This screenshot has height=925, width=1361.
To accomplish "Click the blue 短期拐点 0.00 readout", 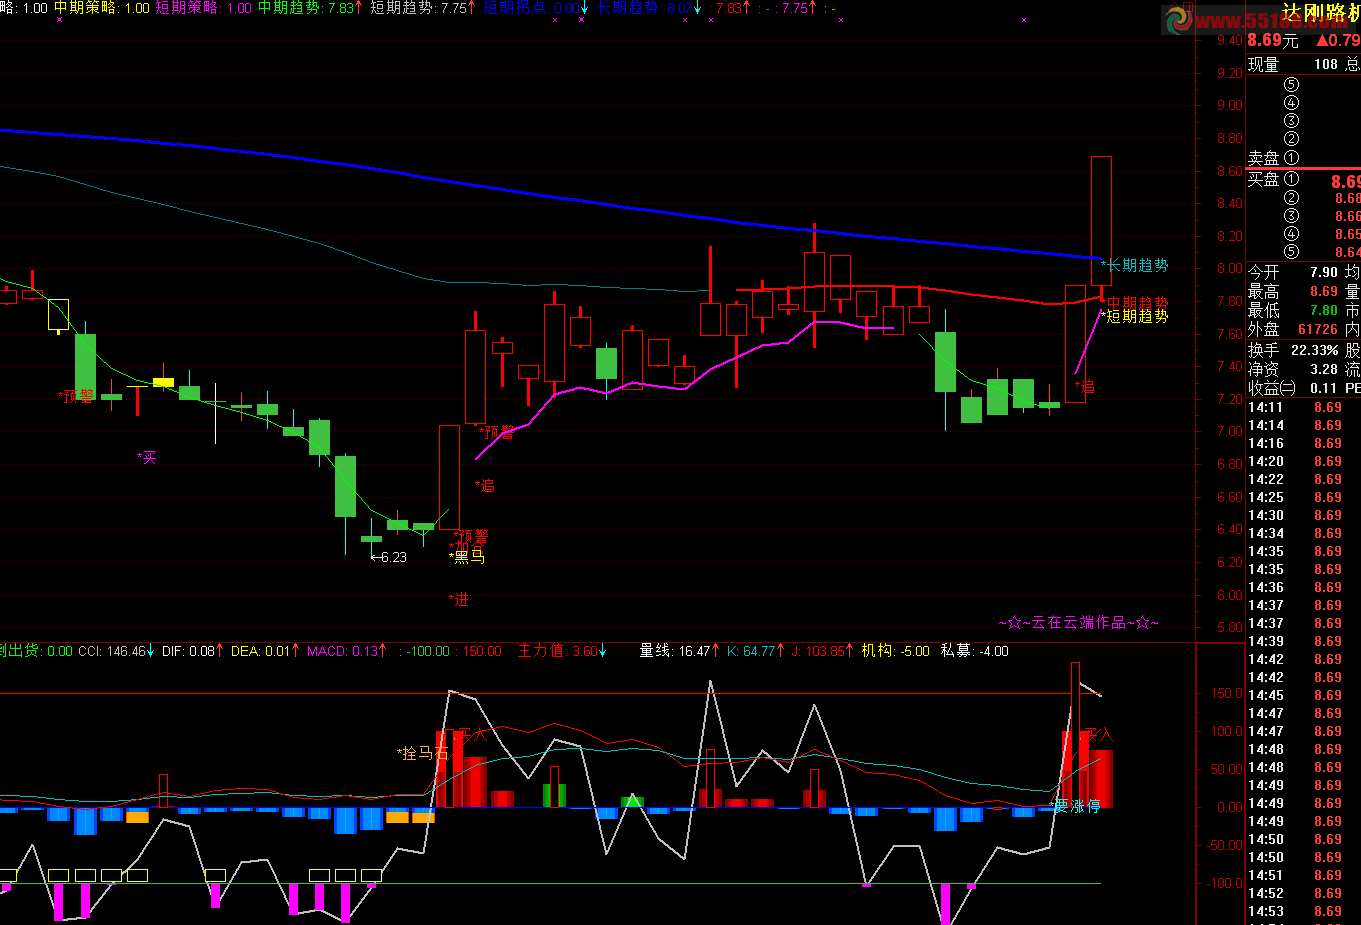I will [x=537, y=8].
